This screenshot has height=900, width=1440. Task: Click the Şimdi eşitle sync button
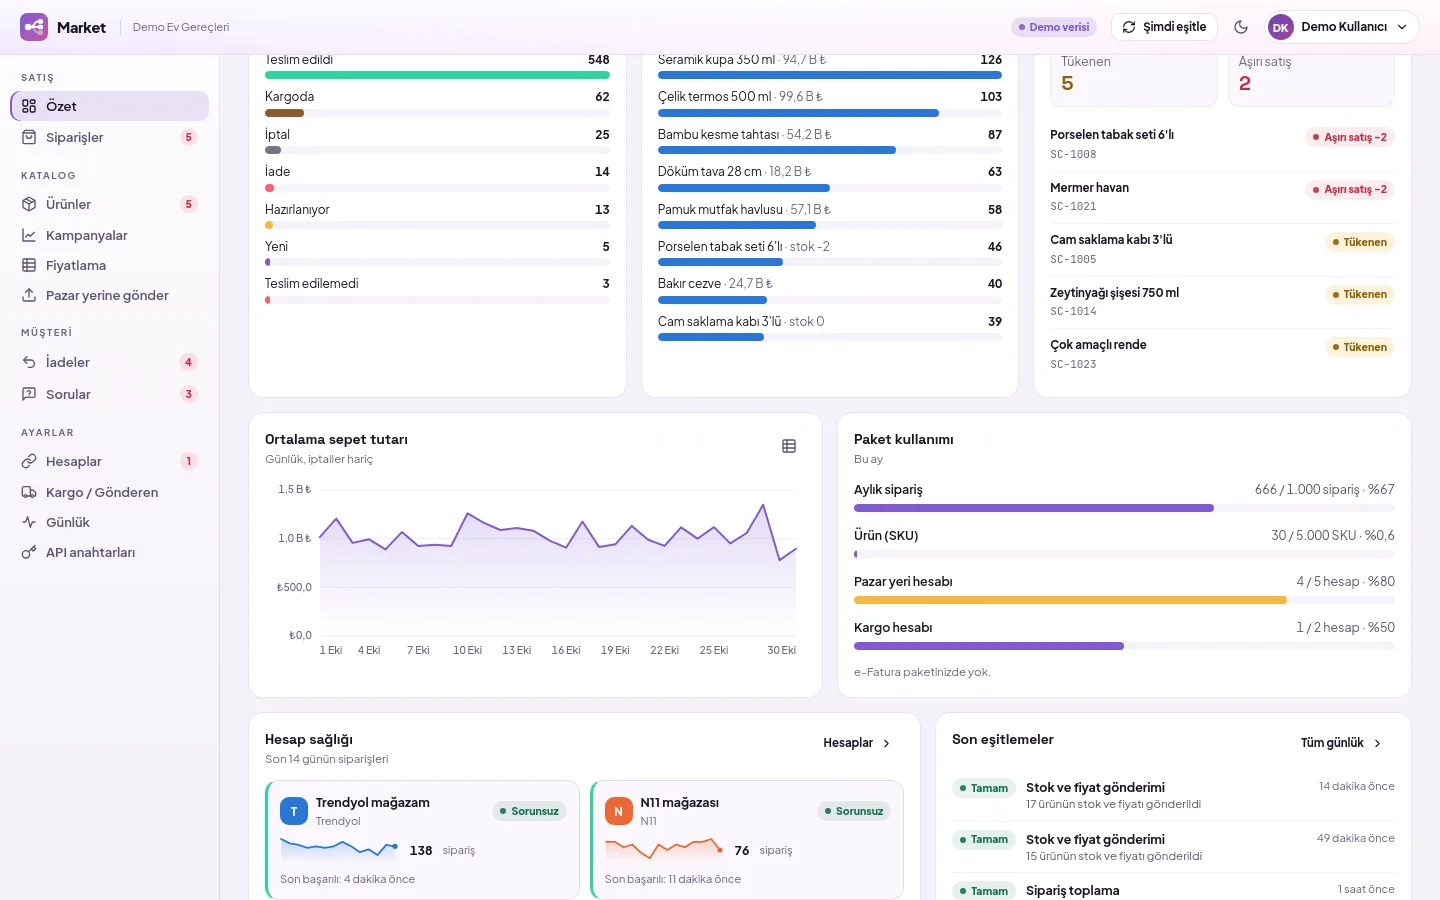click(1164, 27)
